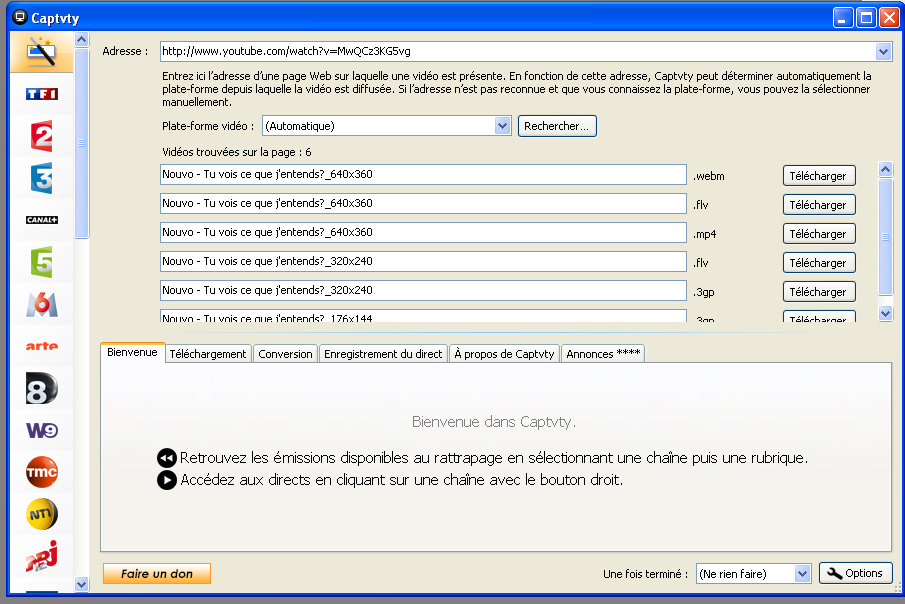Screen dimensions: 905x604
Task: Click channel list scroll up arrow
Action: pyautogui.click(x=81, y=39)
